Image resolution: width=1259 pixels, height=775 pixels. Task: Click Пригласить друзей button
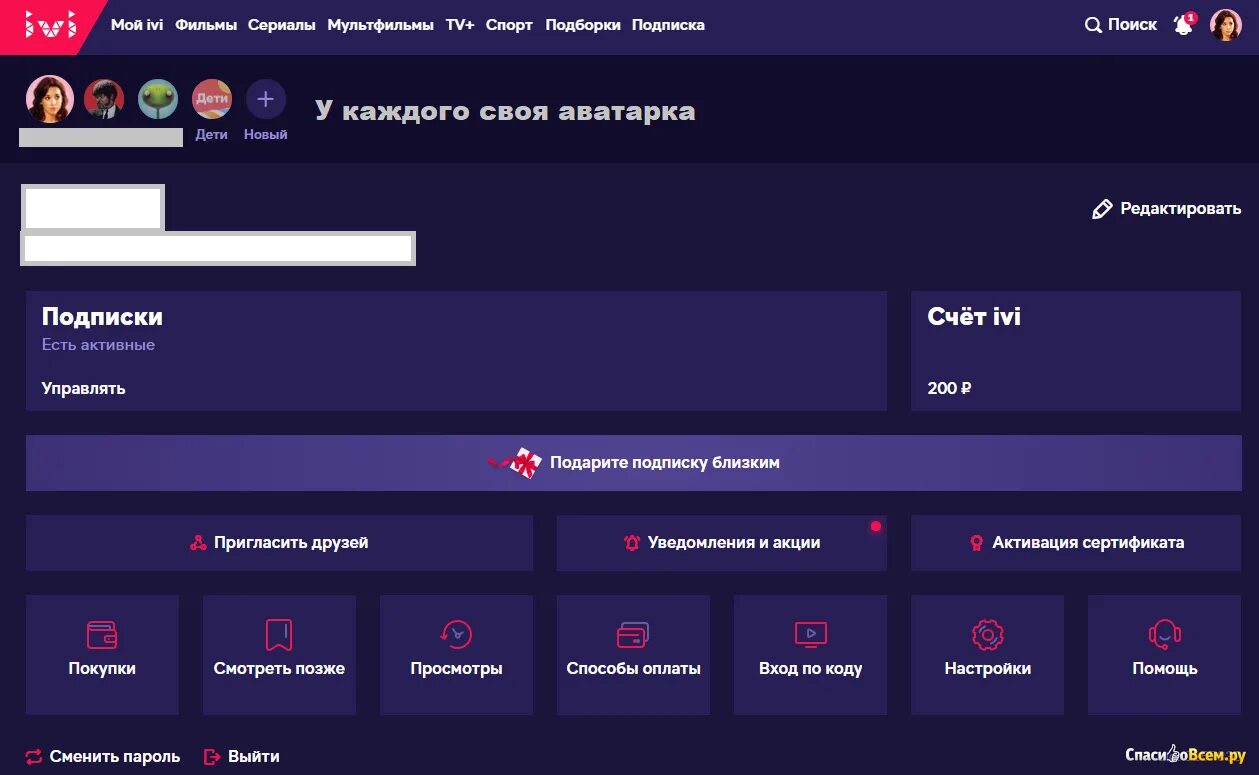click(x=279, y=543)
